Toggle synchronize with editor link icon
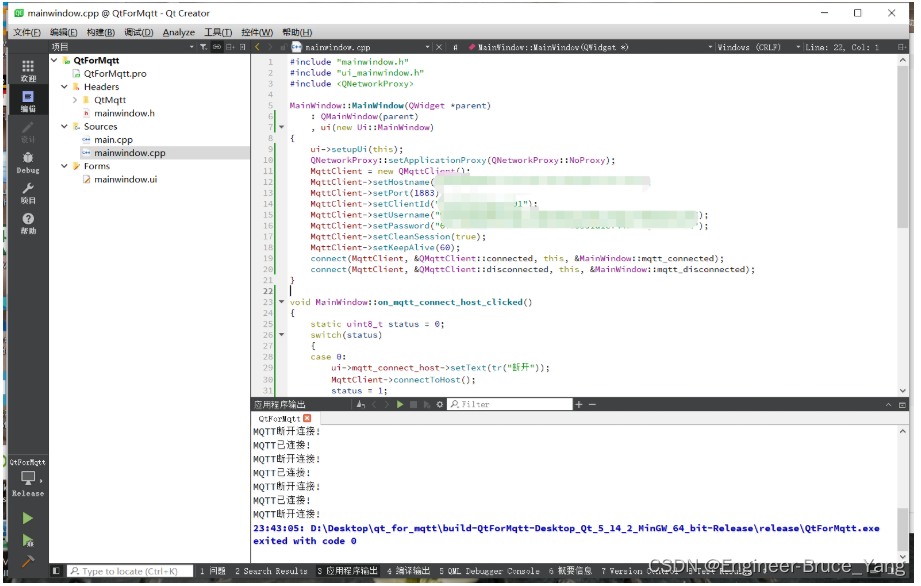The height and width of the screenshot is (586, 921). [217, 47]
